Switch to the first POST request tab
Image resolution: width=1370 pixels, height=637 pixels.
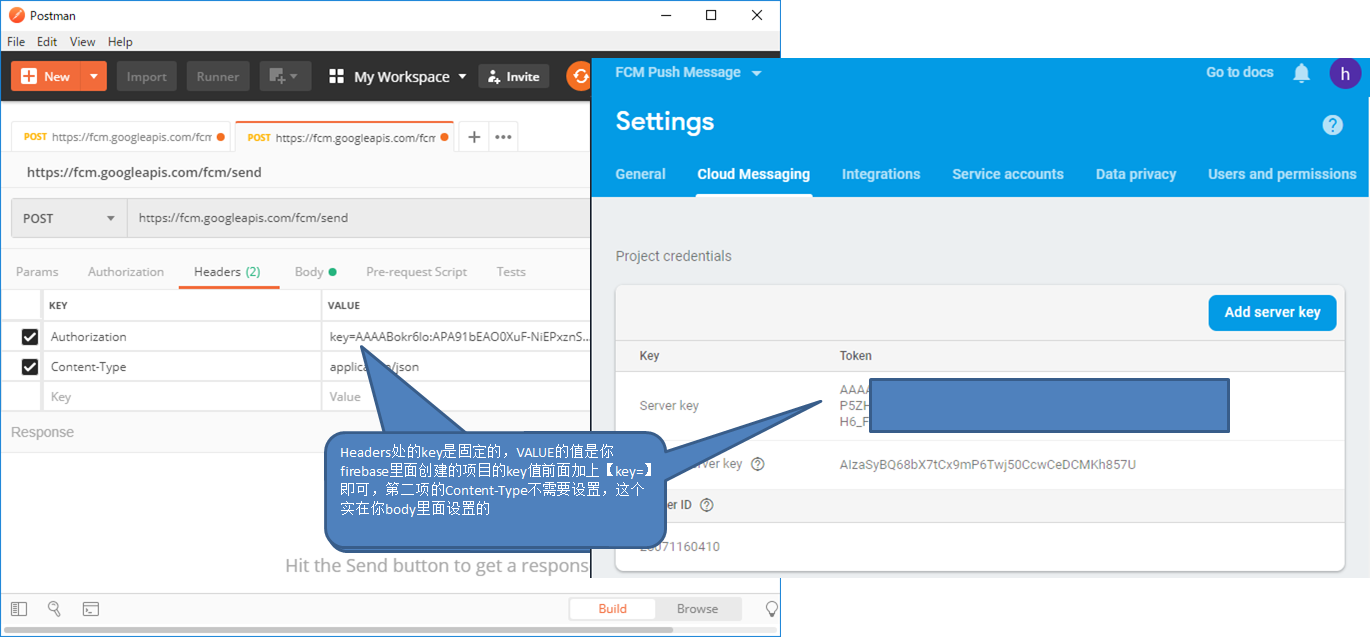coord(121,137)
